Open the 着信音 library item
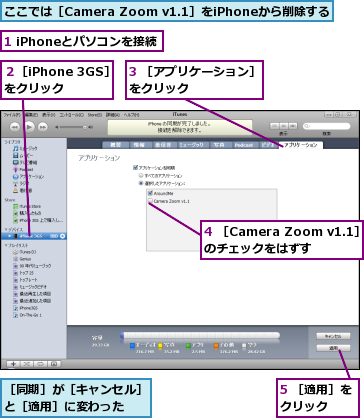The width and height of the screenshot is (364, 418). point(23,191)
